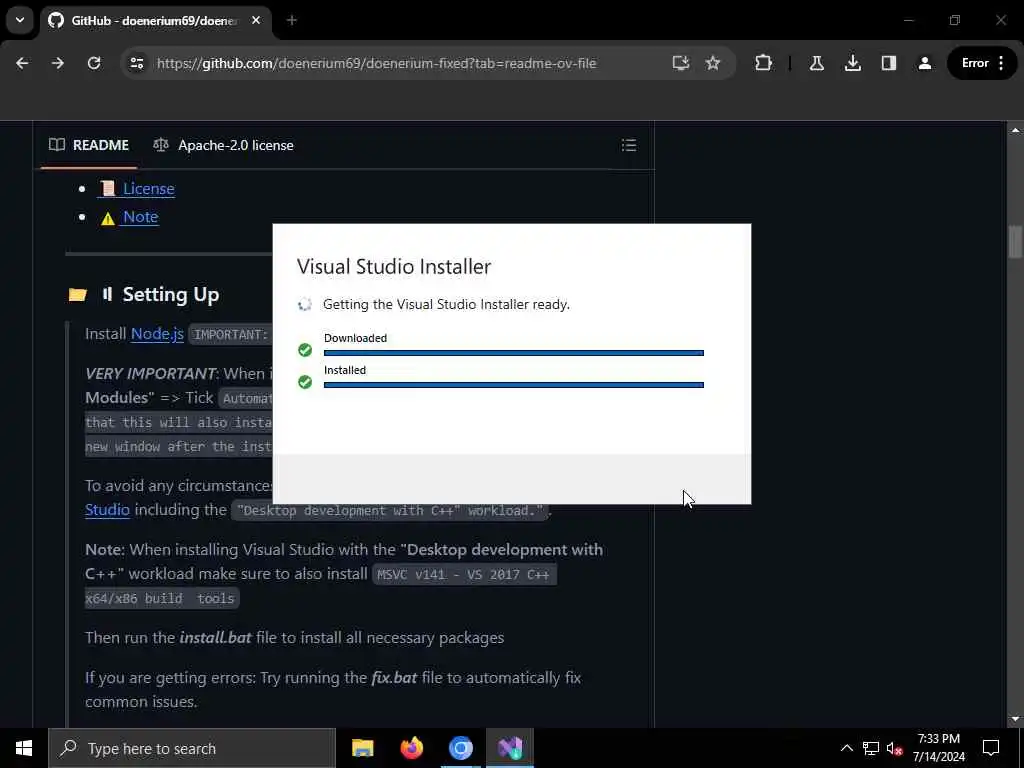Open File Explorer from taskbar
Viewport: 1024px width, 768px height.
tap(362, 748)
